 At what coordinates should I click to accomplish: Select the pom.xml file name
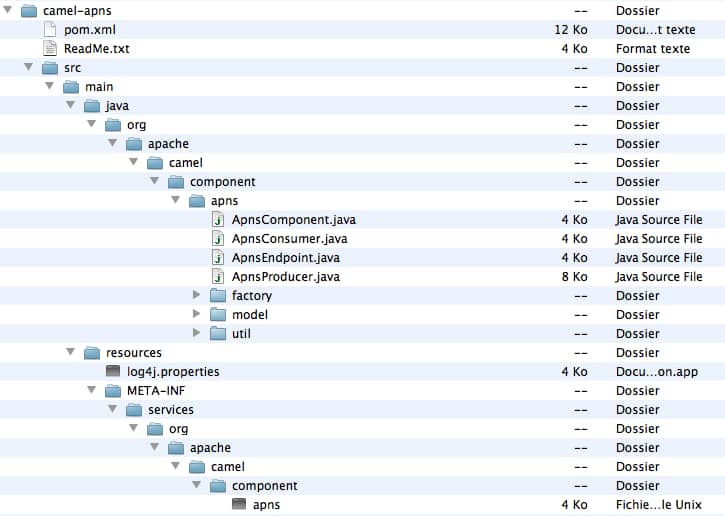[90, 30]
